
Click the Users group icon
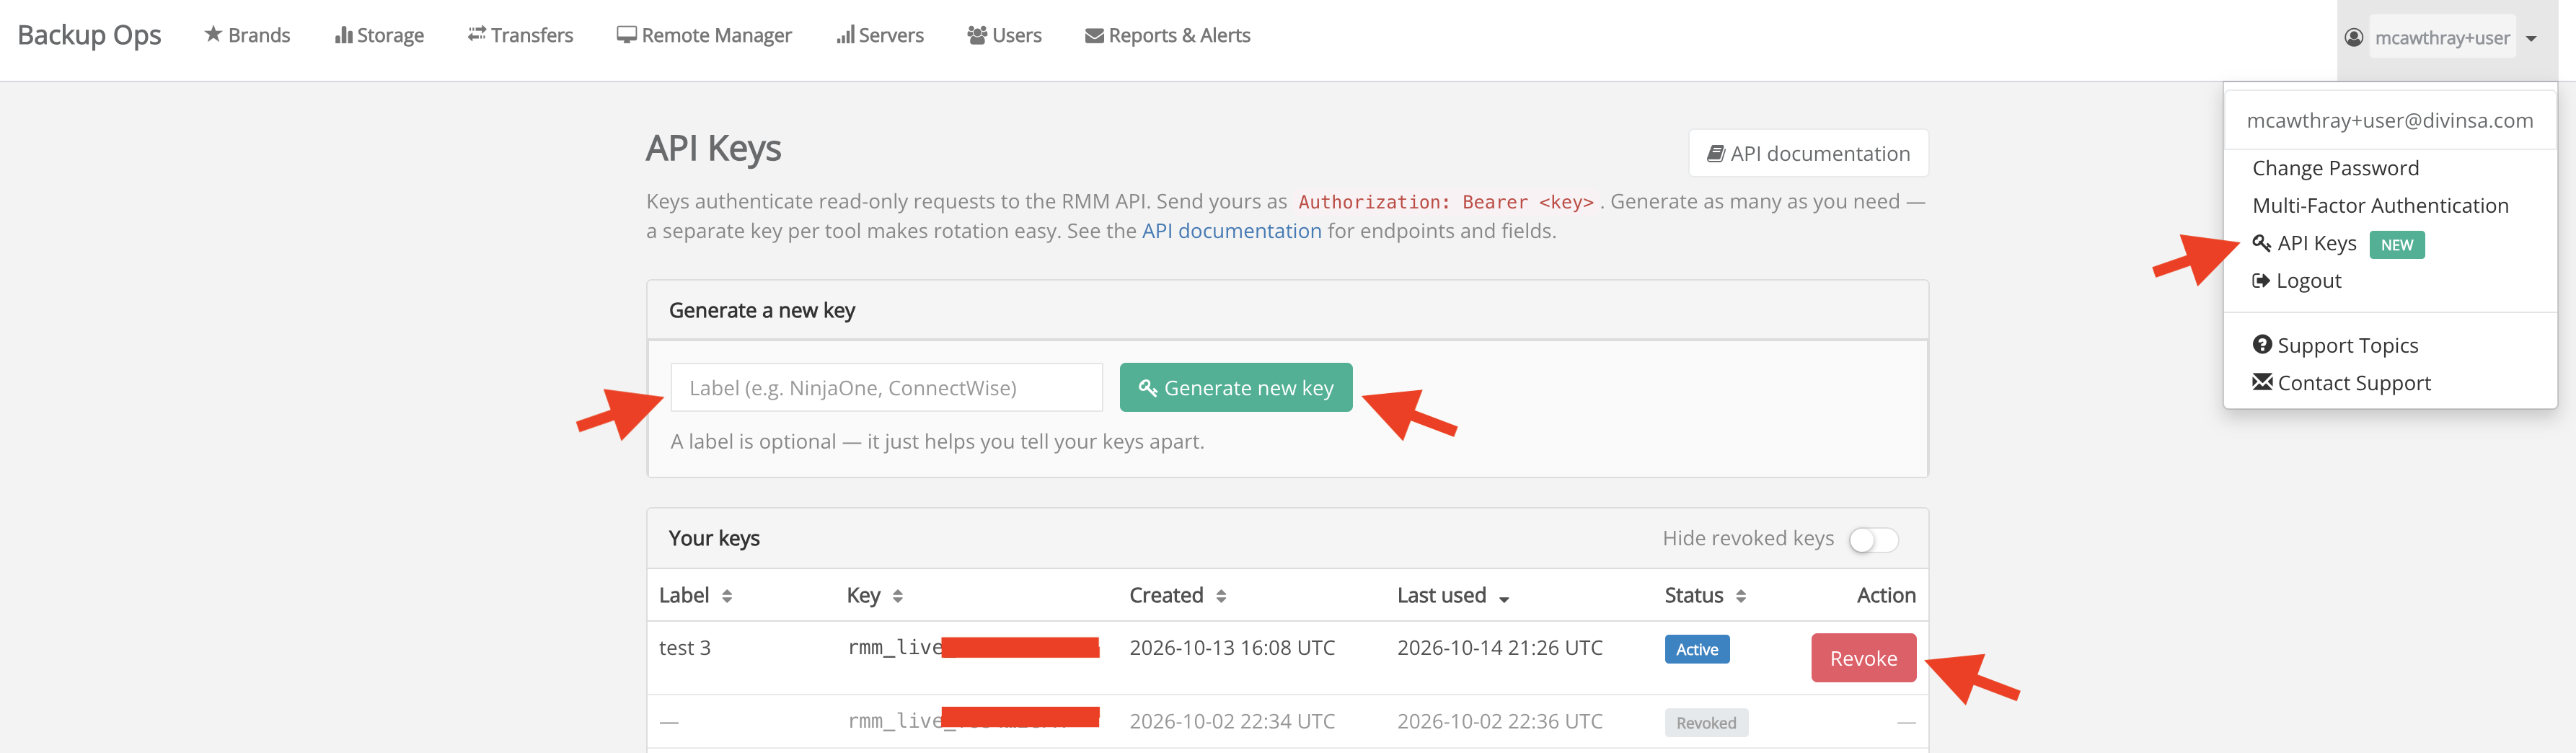coord(977,35)
